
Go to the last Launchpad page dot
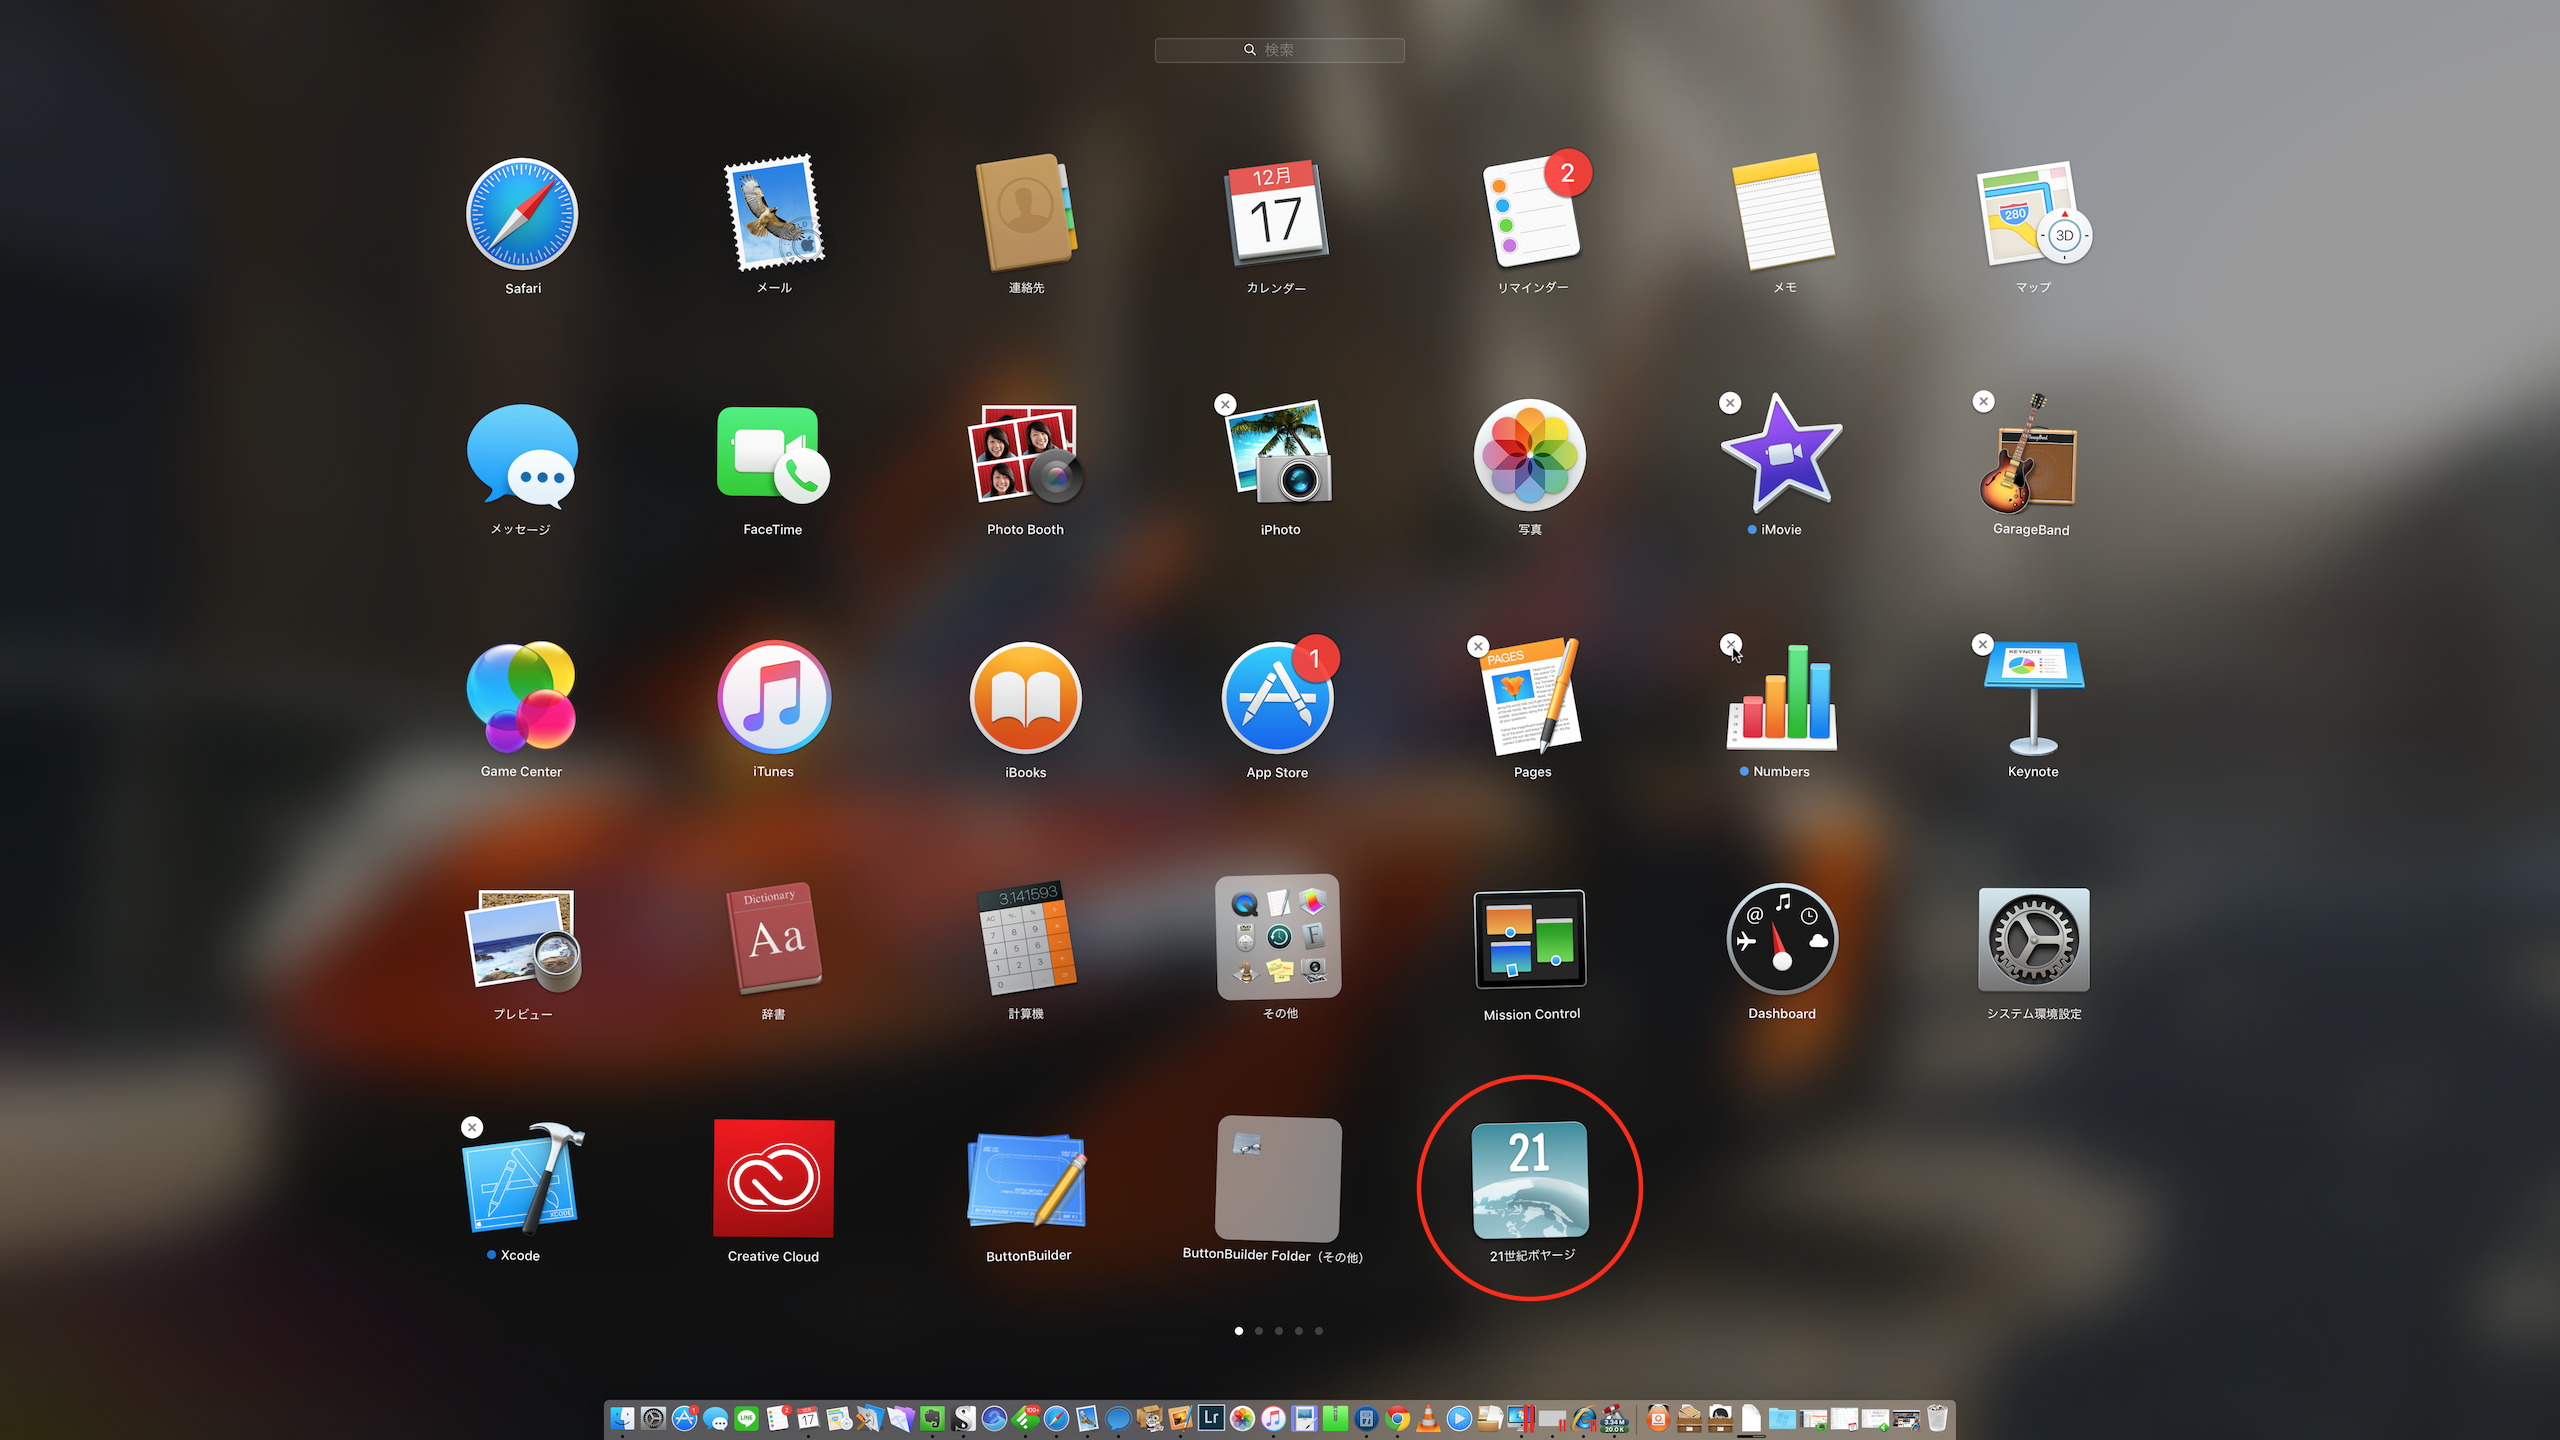pyautogui.click(x=1319, y=1331)
